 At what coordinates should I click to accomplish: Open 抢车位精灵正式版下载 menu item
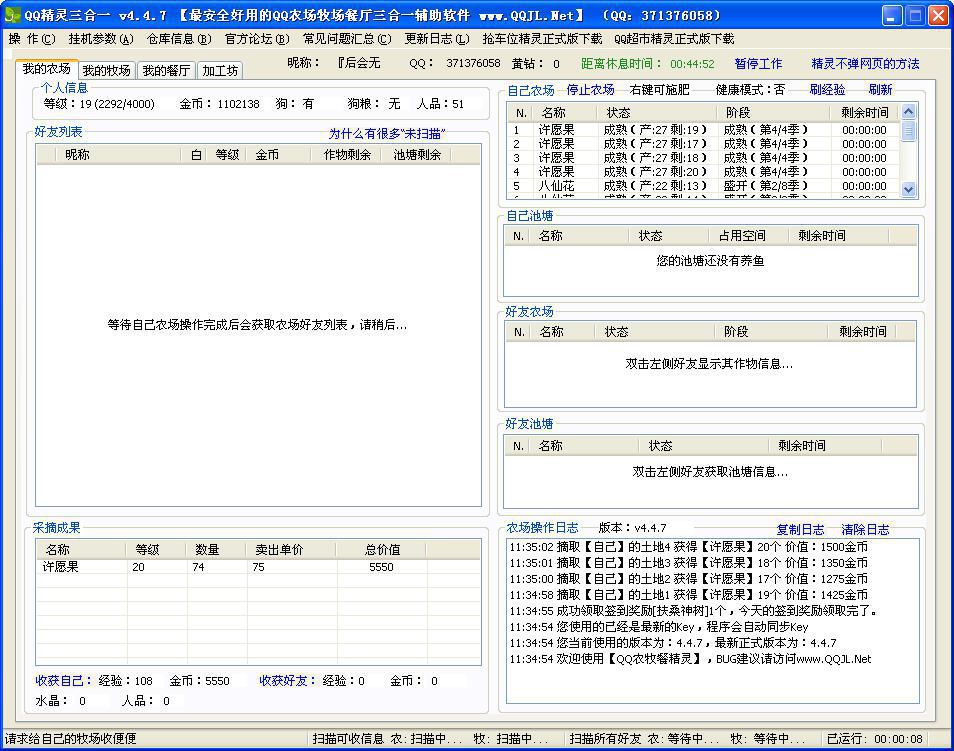542,39
